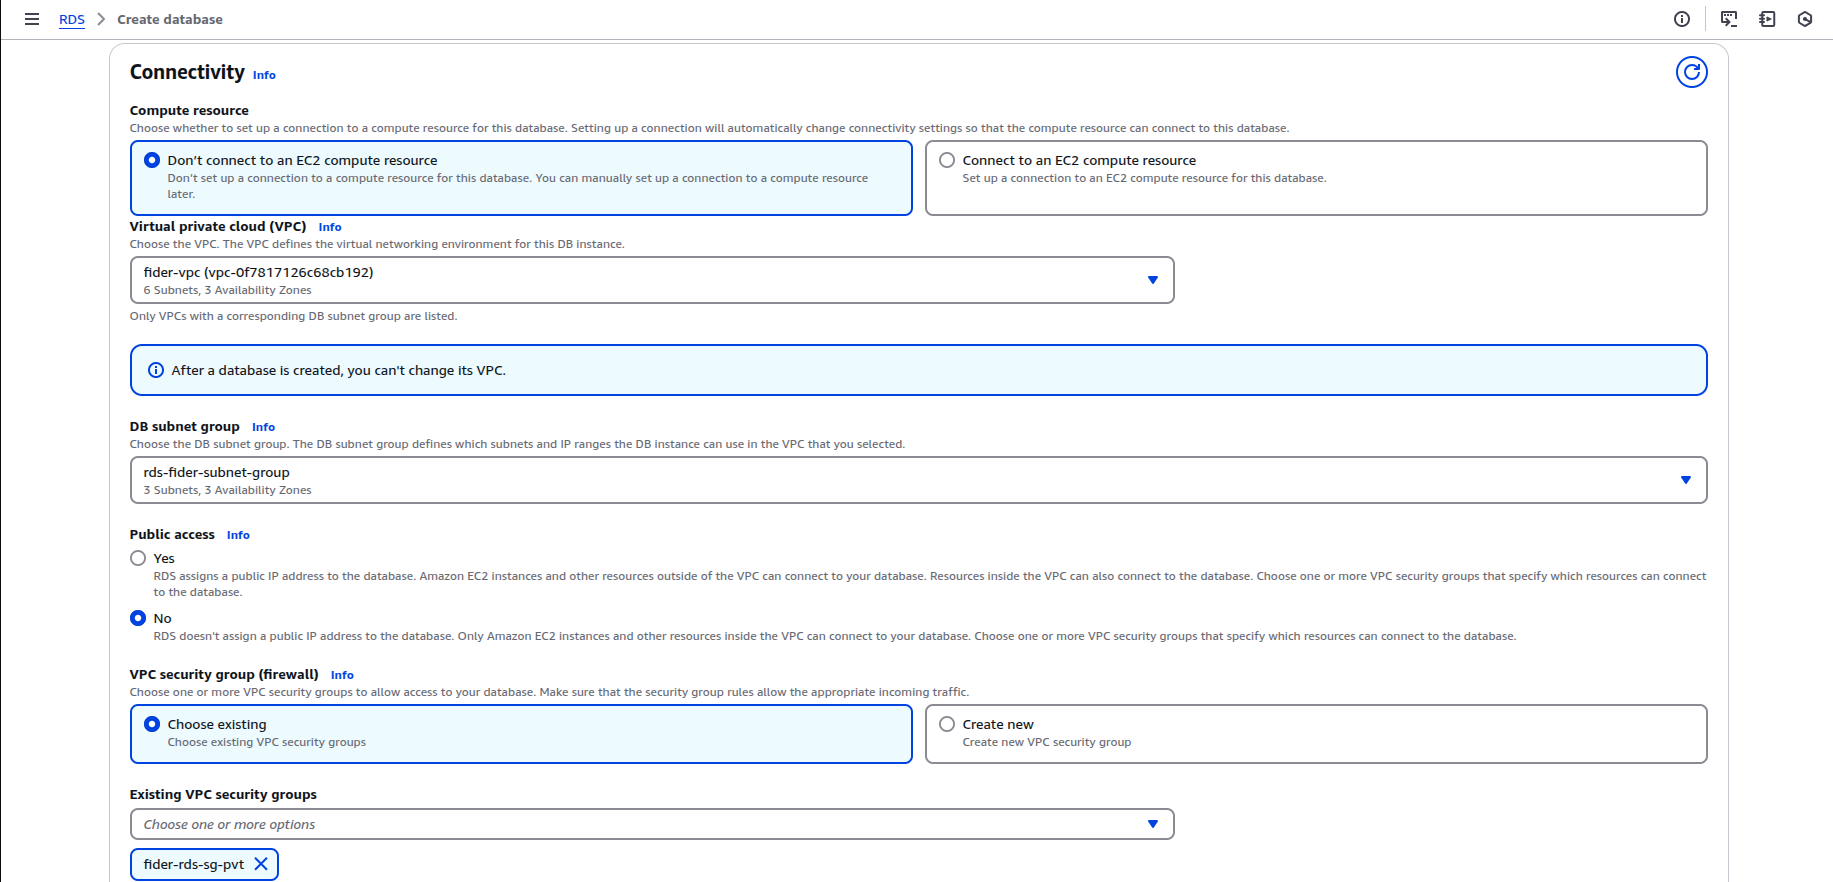1833x882 pixels.
Task: Open the CloudShell terminal icon
Action: (x=1729, y=19)
